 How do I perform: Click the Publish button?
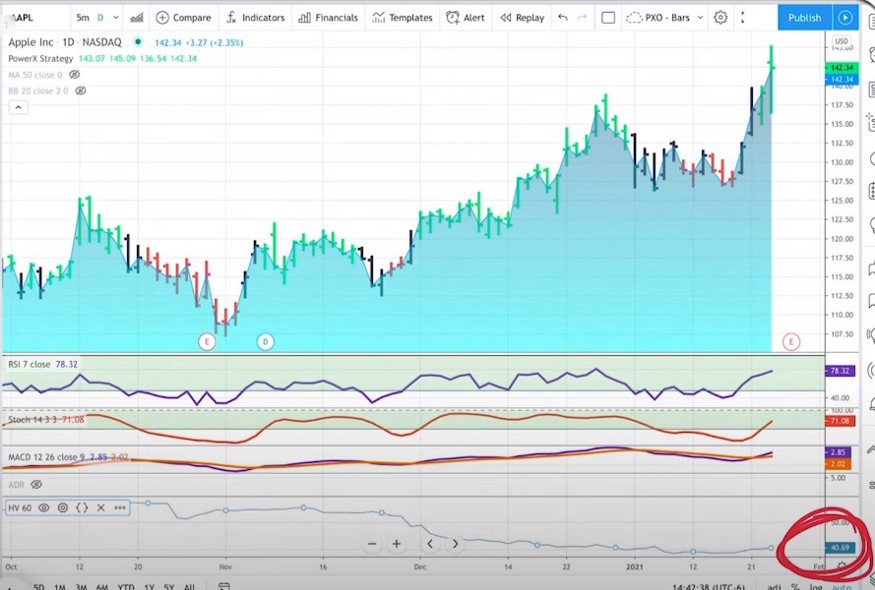[805, 18]
